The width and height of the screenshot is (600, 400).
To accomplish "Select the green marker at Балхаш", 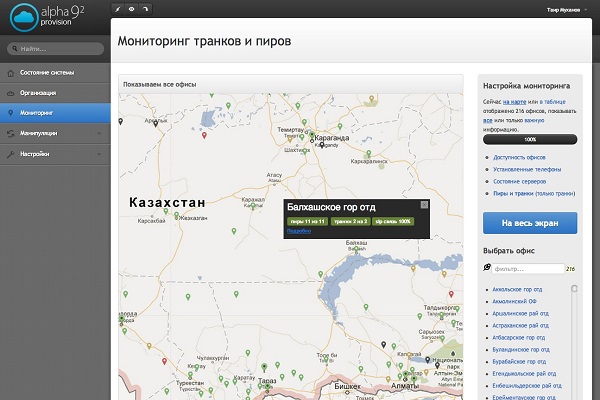I will [356, 250].
